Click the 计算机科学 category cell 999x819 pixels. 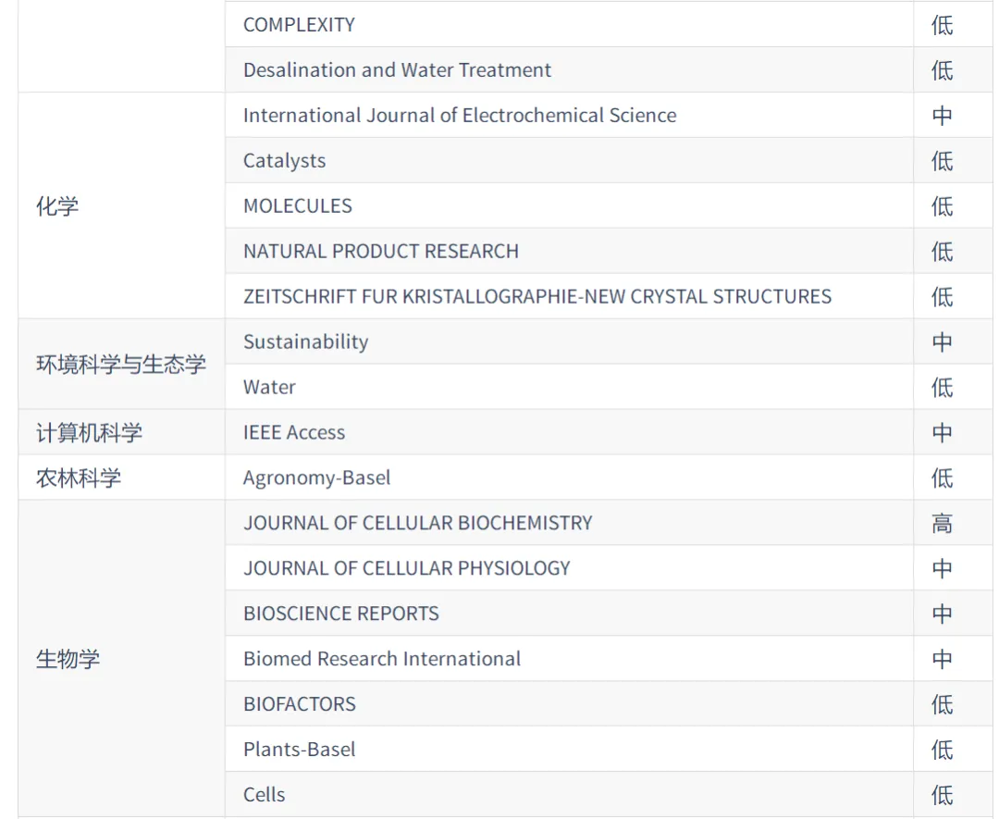tap(89, 433)
